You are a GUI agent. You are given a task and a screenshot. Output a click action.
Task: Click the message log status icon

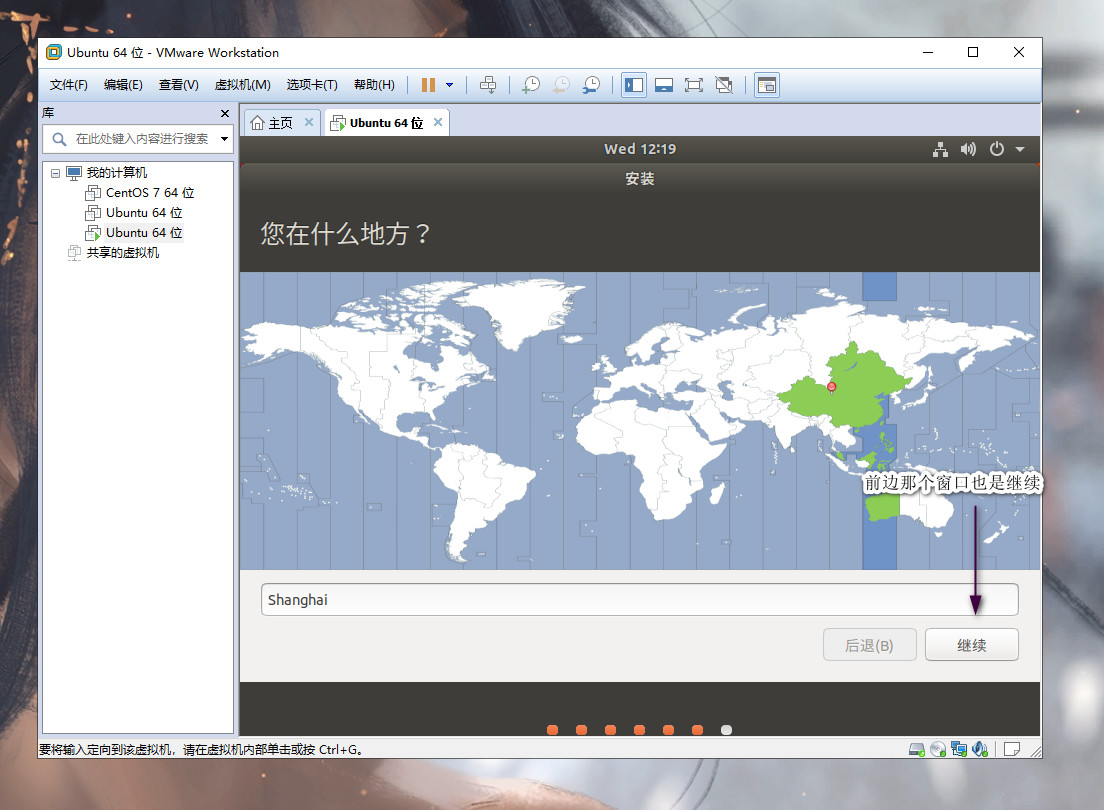[x=1012, y=749]
